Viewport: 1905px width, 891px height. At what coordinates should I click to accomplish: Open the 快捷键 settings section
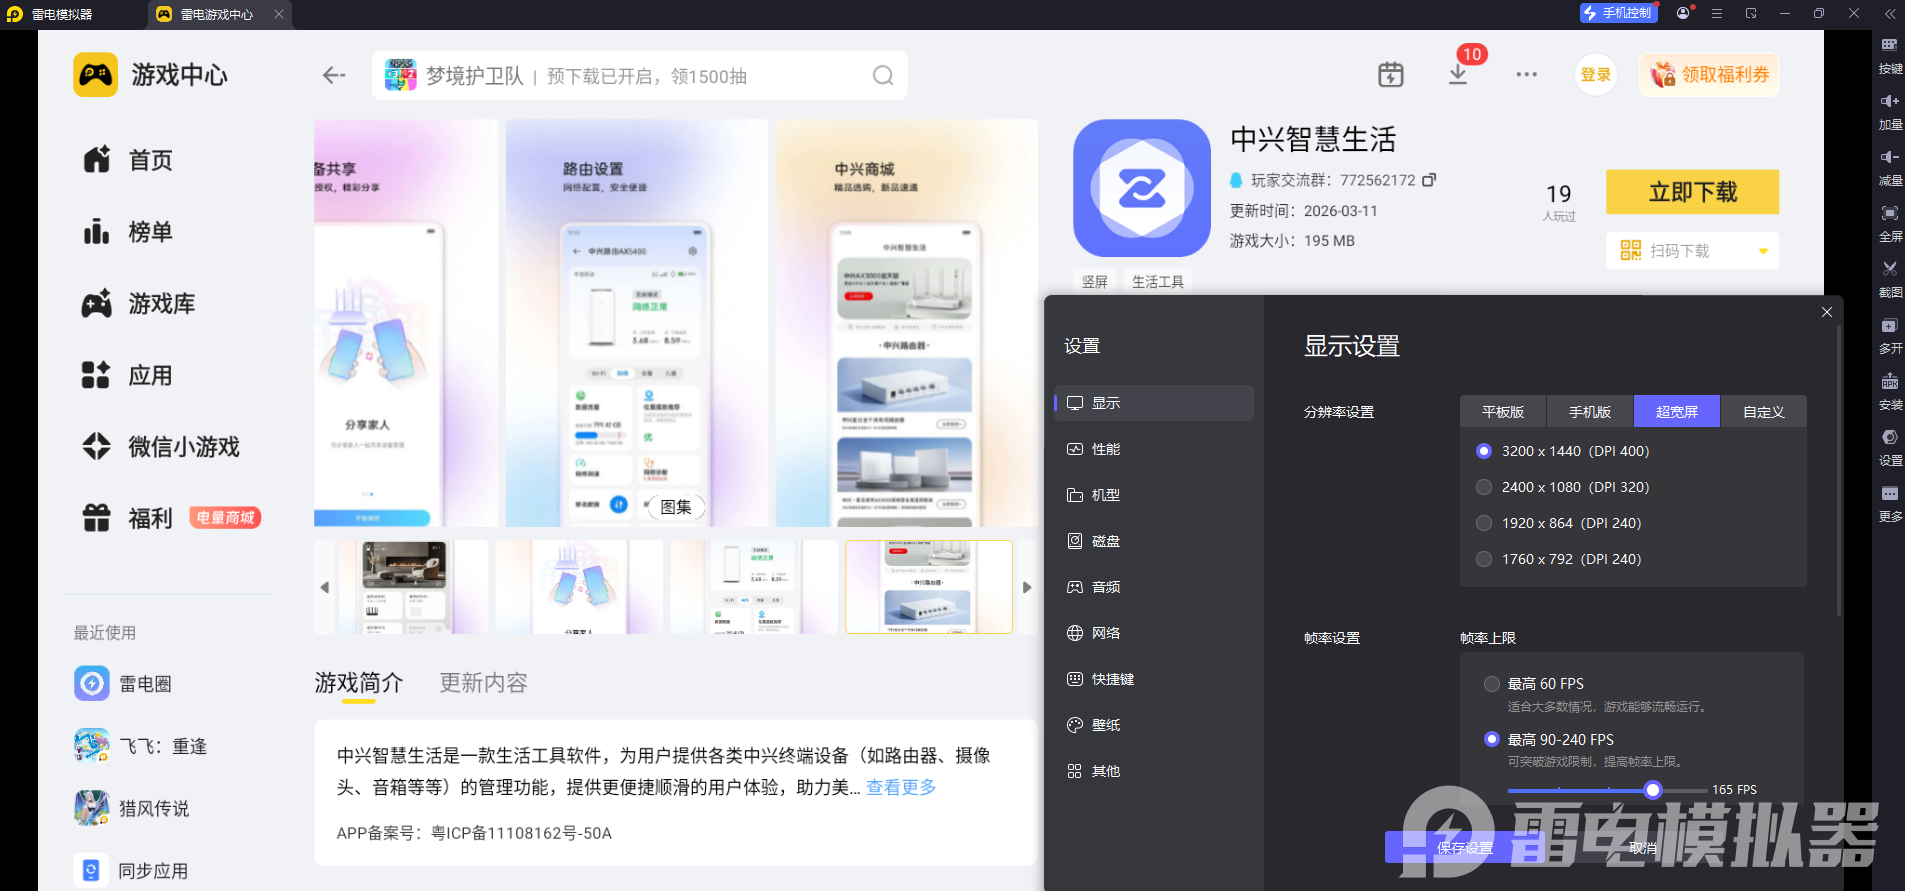tap(1154, 679)
